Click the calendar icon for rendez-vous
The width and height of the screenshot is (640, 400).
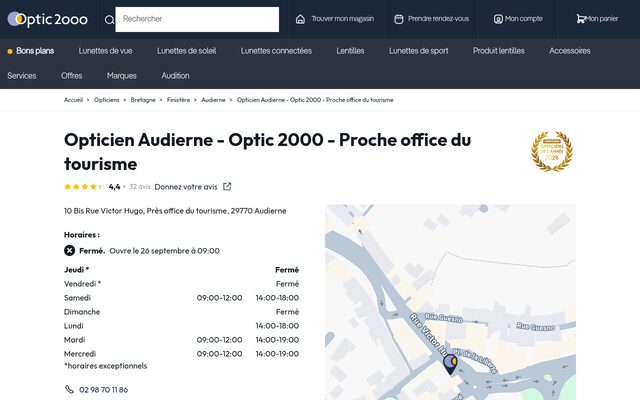[x=399, y=19]
